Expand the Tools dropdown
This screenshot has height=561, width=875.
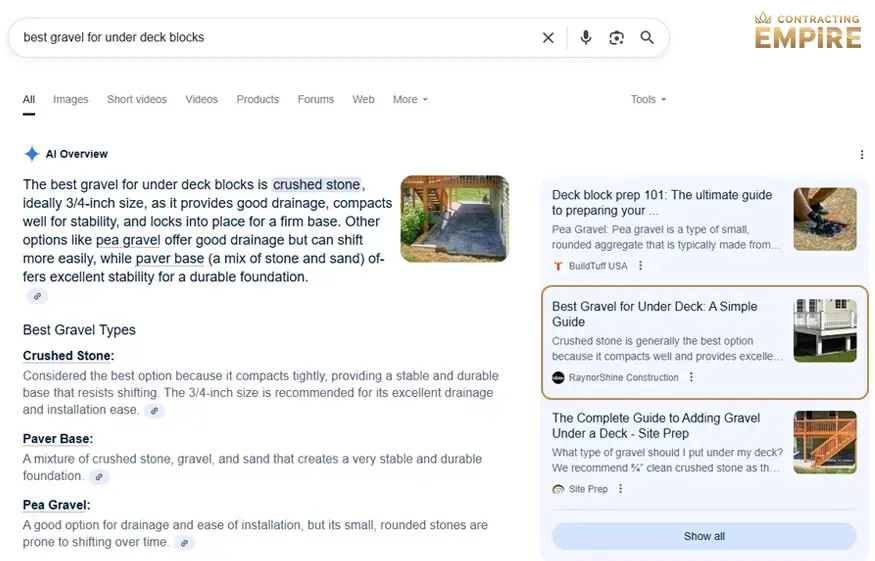point(648,99)
